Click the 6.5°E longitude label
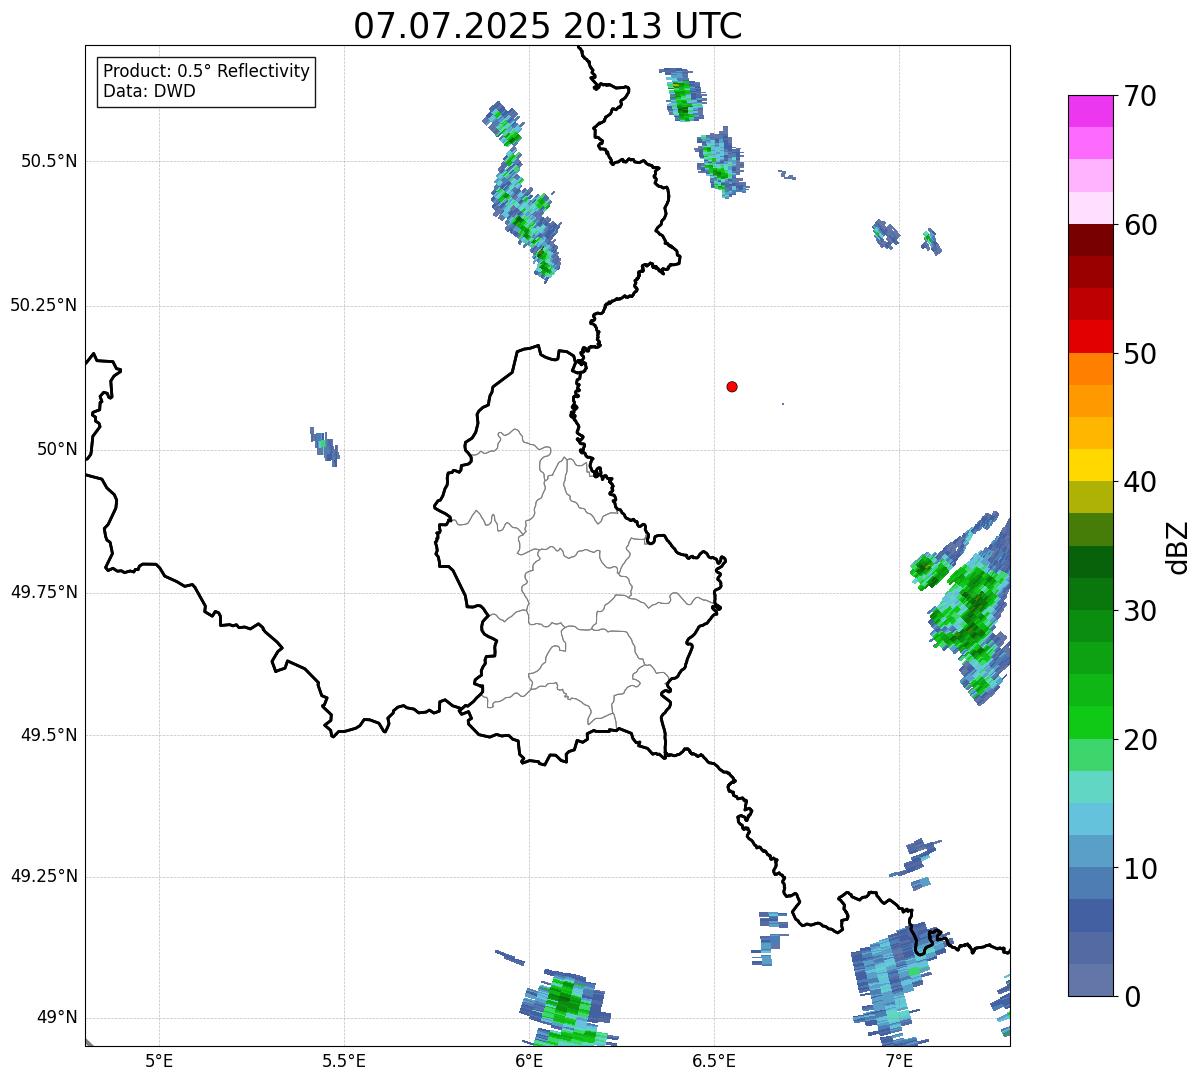Viewport: 1202px width, 1081px height. (714, 1060)
